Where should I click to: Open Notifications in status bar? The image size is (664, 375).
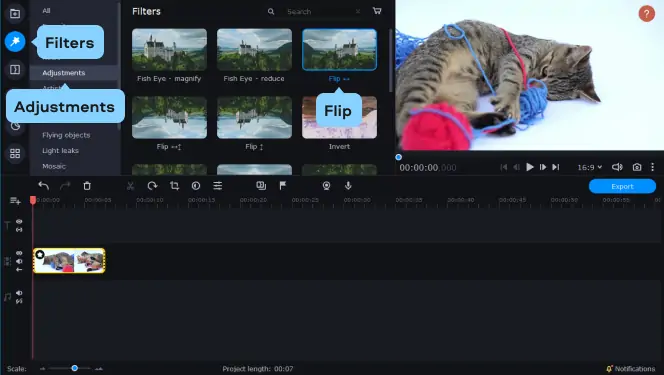click(x=630, y=369)
